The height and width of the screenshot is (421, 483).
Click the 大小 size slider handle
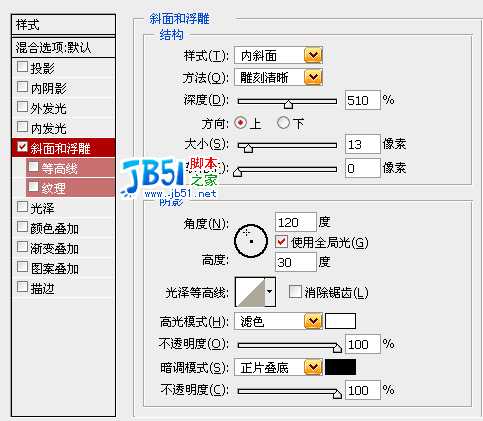248,148
